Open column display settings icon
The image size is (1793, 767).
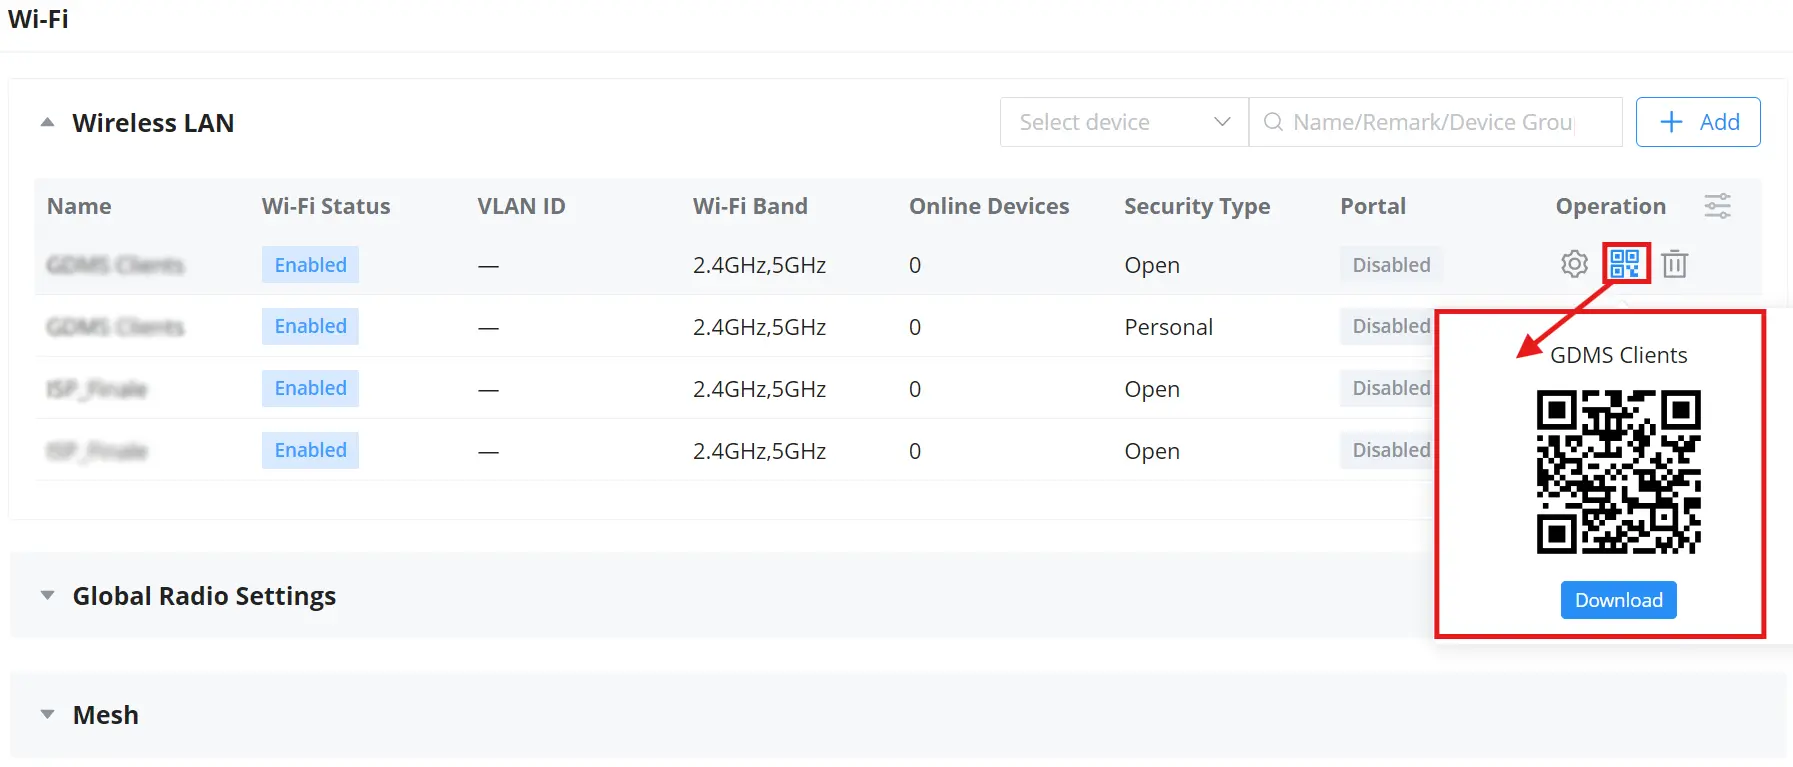point(1718,206)
